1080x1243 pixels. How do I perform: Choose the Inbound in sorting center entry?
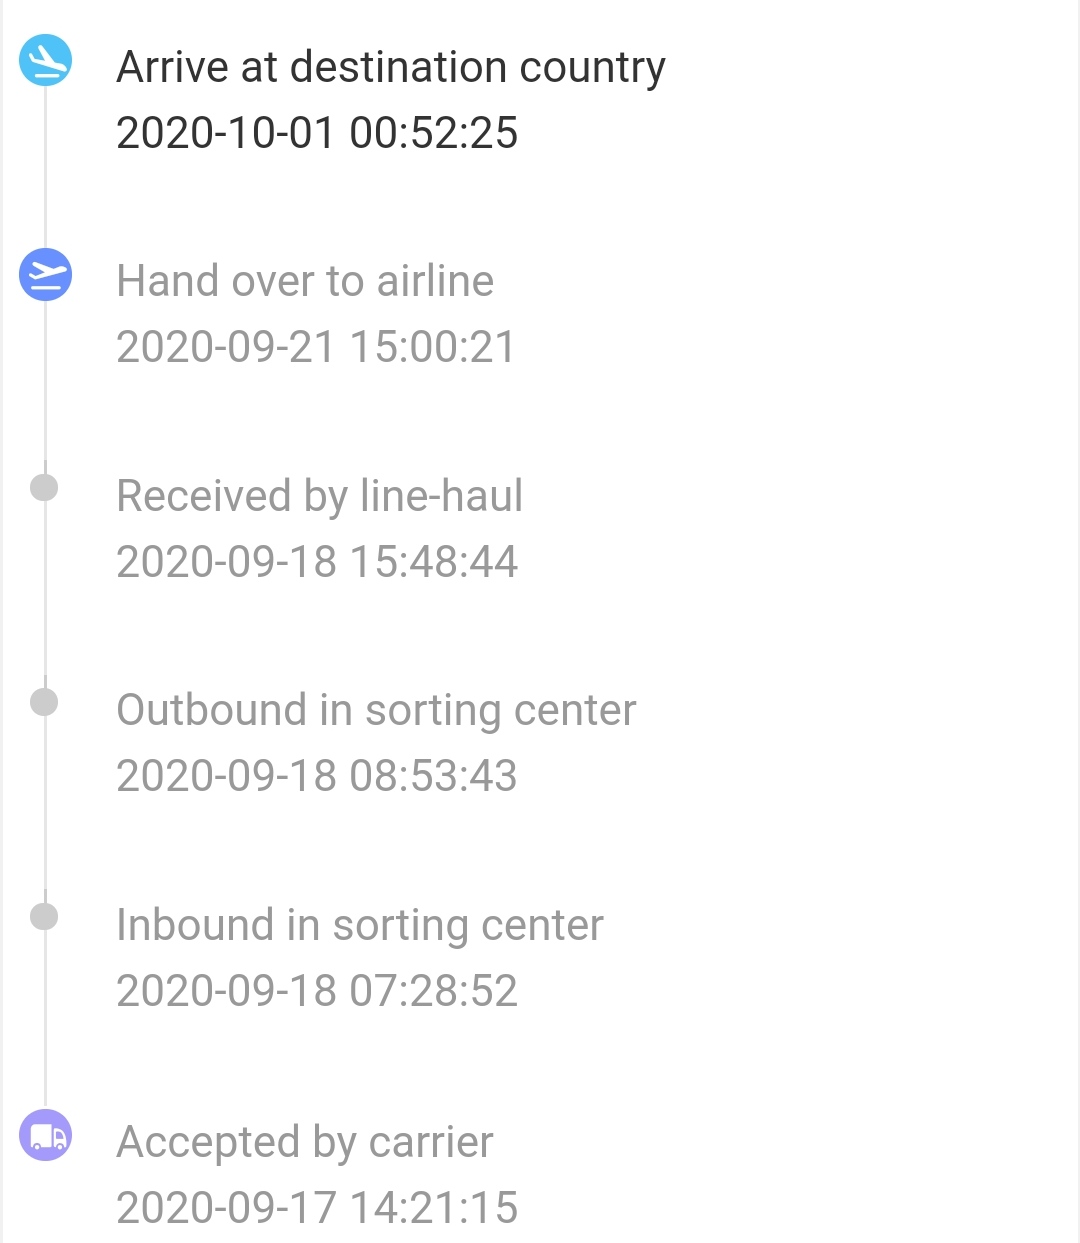(x=360, y=925)
